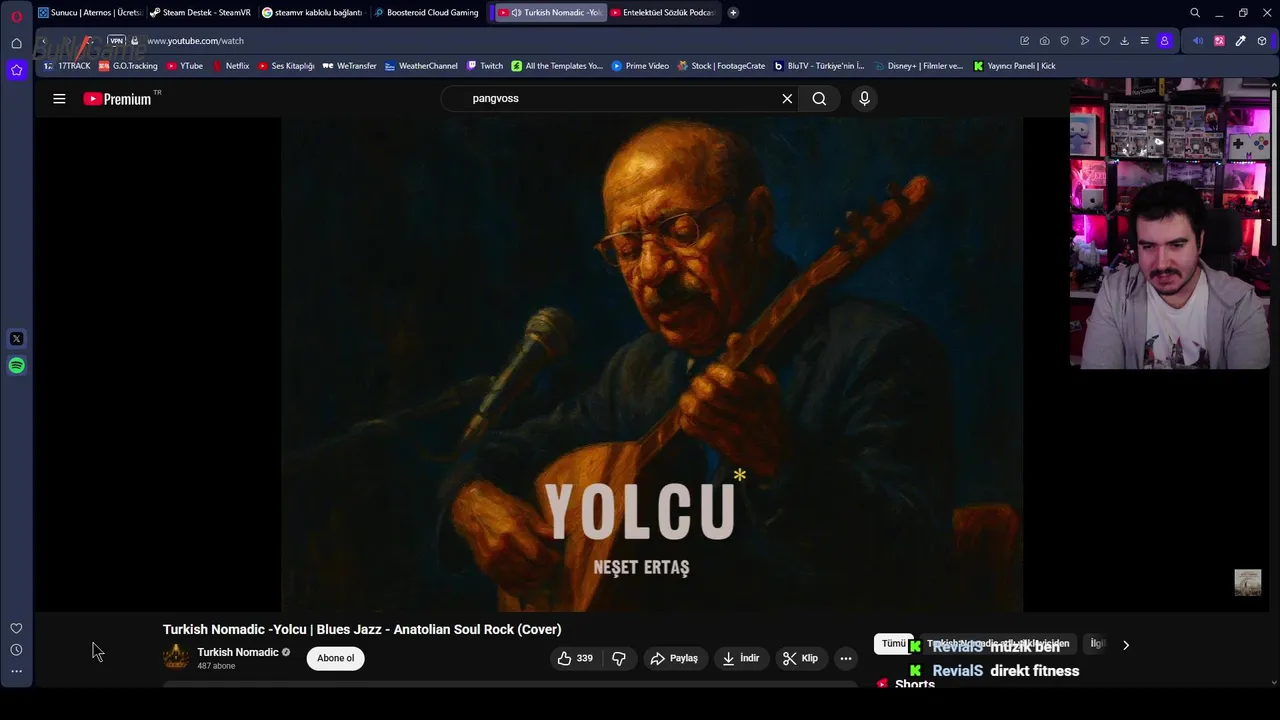Switch to Sunucu | Aternos tab
This screenshot has width=1280, height=720.
coord(90,13)
